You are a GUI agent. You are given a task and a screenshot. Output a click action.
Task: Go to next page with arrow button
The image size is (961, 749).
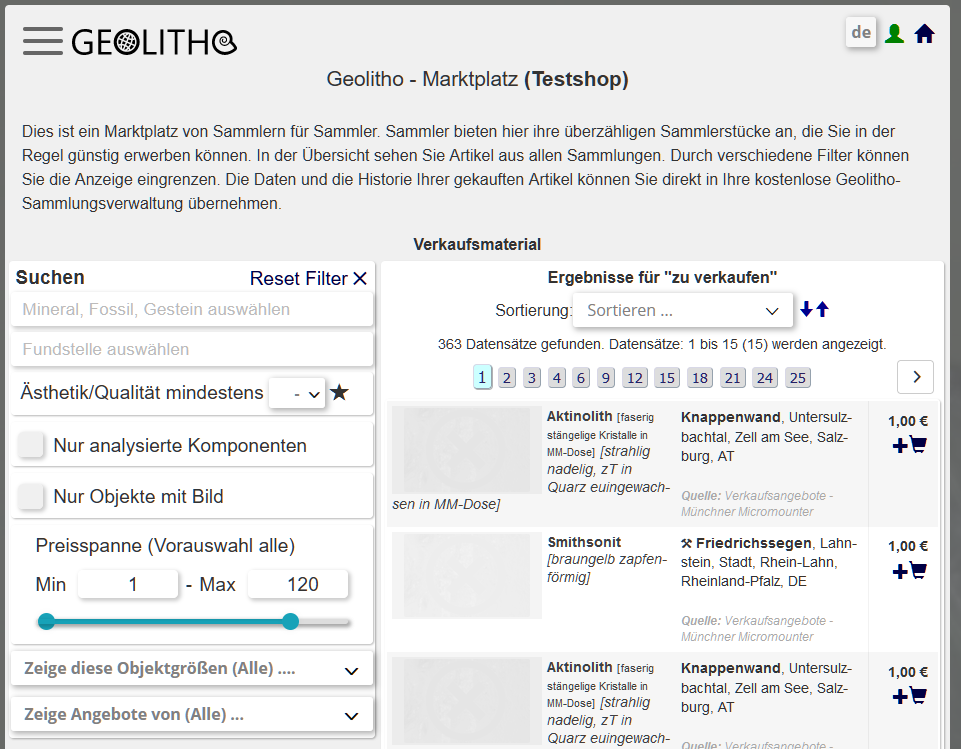point(915,377)
